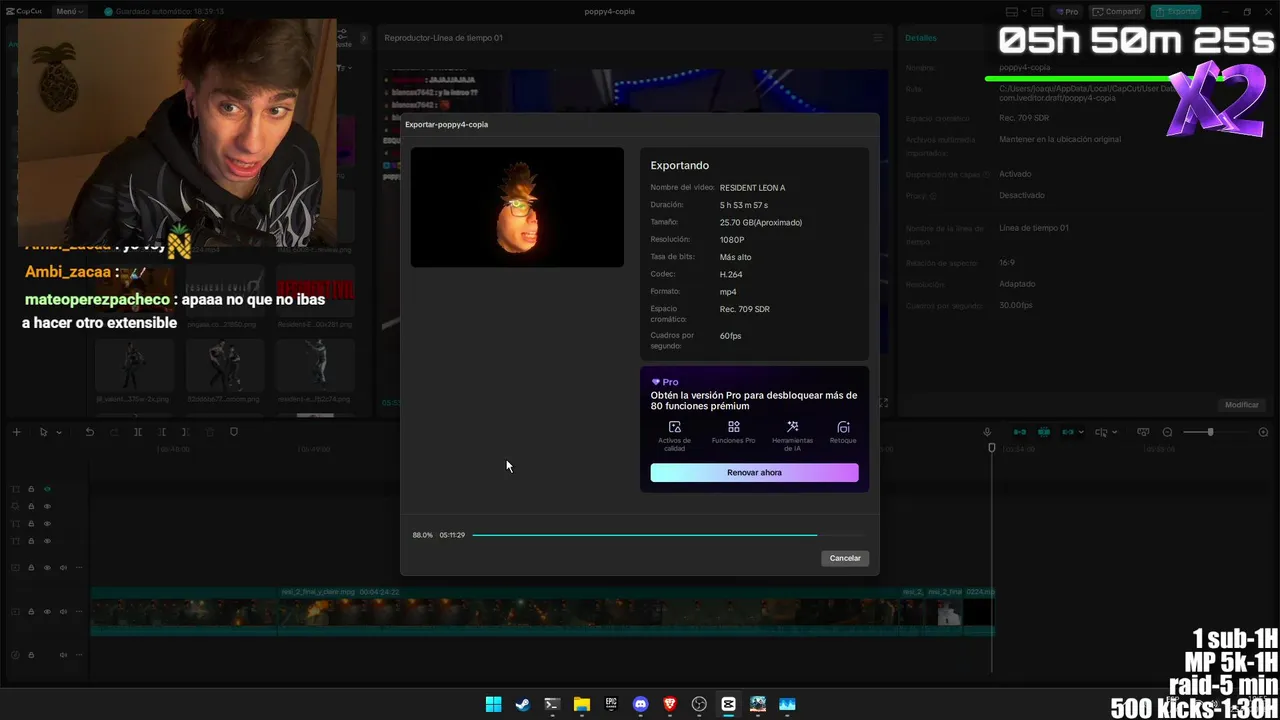Open the dropdown arrow beside preview axis icon
The height and width of the screenshot is (720, 1280).
pyautogui.click(x=1116, y=432)
